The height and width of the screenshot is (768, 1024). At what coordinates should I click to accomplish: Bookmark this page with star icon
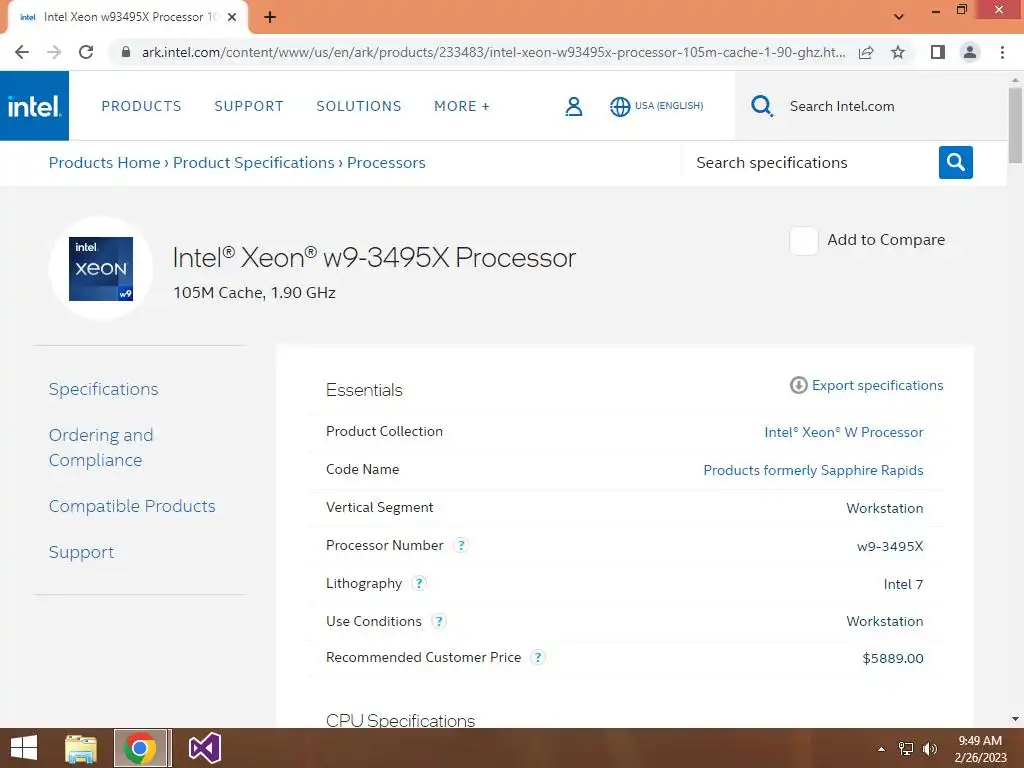tap(898, 52)
